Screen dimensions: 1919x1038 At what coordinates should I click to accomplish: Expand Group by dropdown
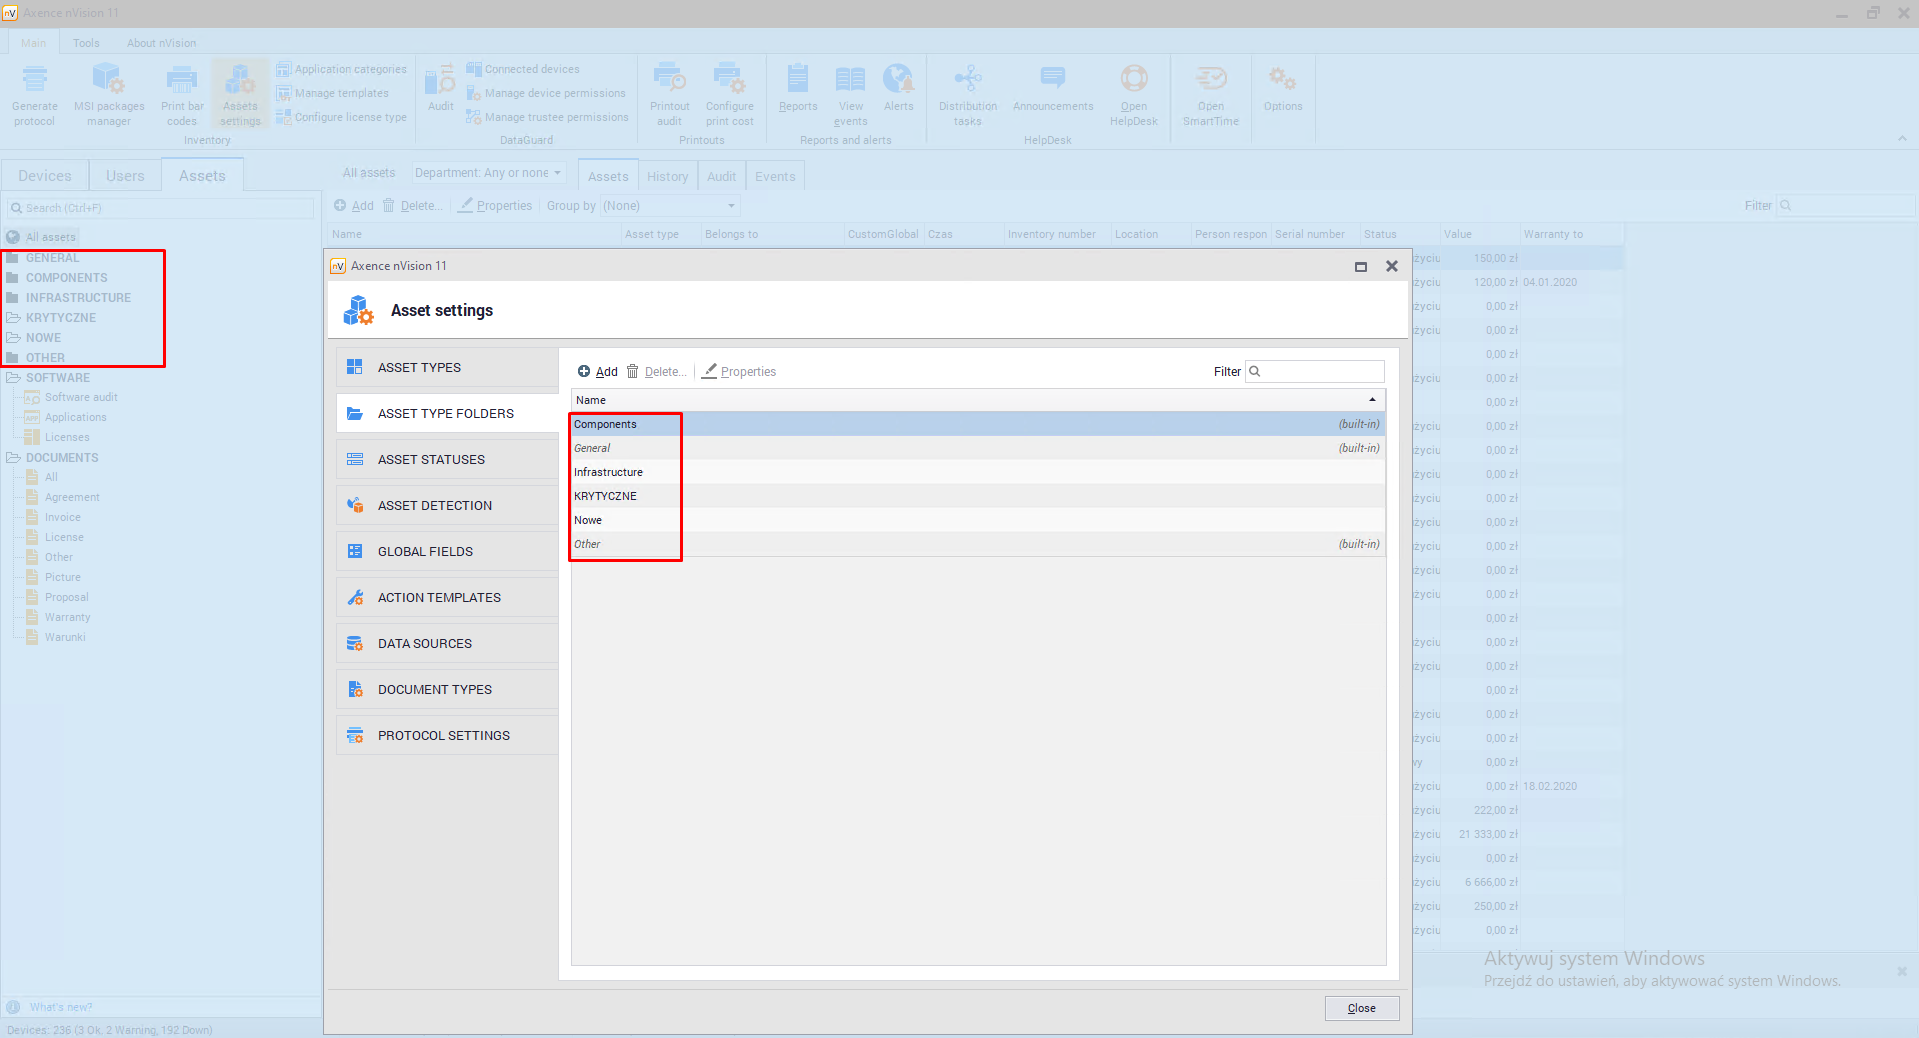(x=670, y=206)
